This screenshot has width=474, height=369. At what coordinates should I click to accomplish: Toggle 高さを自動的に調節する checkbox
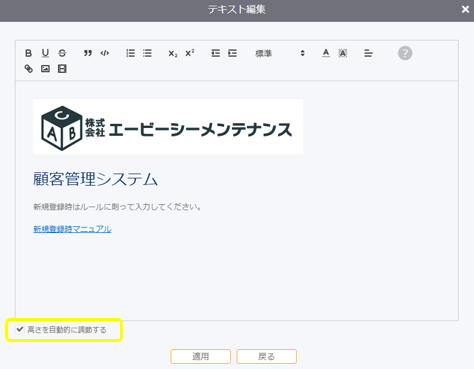point(20,329)
